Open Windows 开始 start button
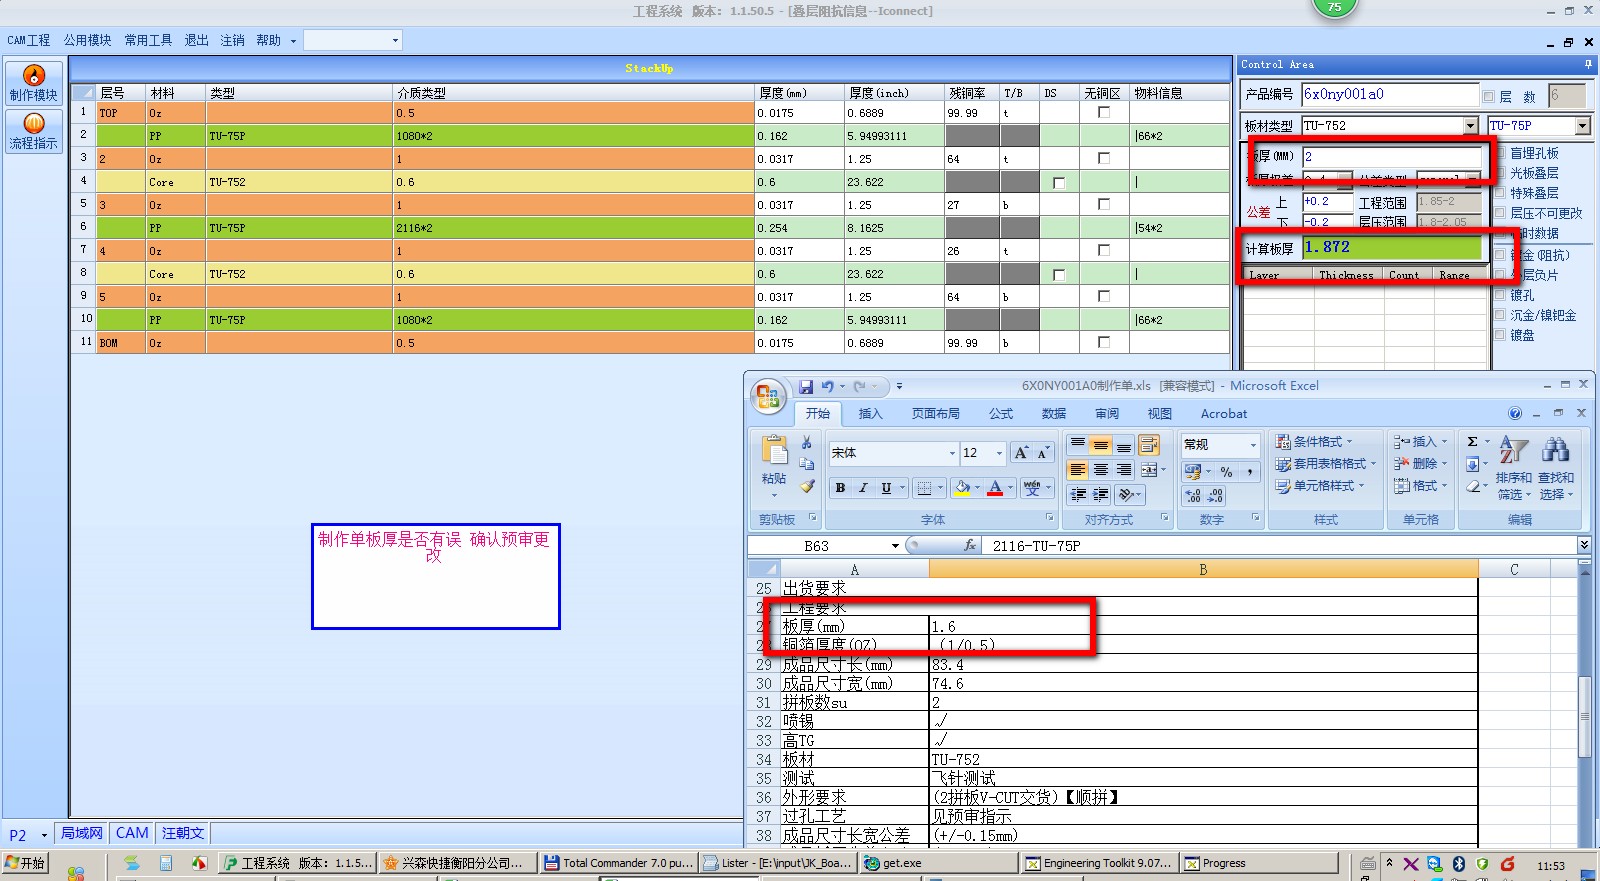 [x=25, y=863]
